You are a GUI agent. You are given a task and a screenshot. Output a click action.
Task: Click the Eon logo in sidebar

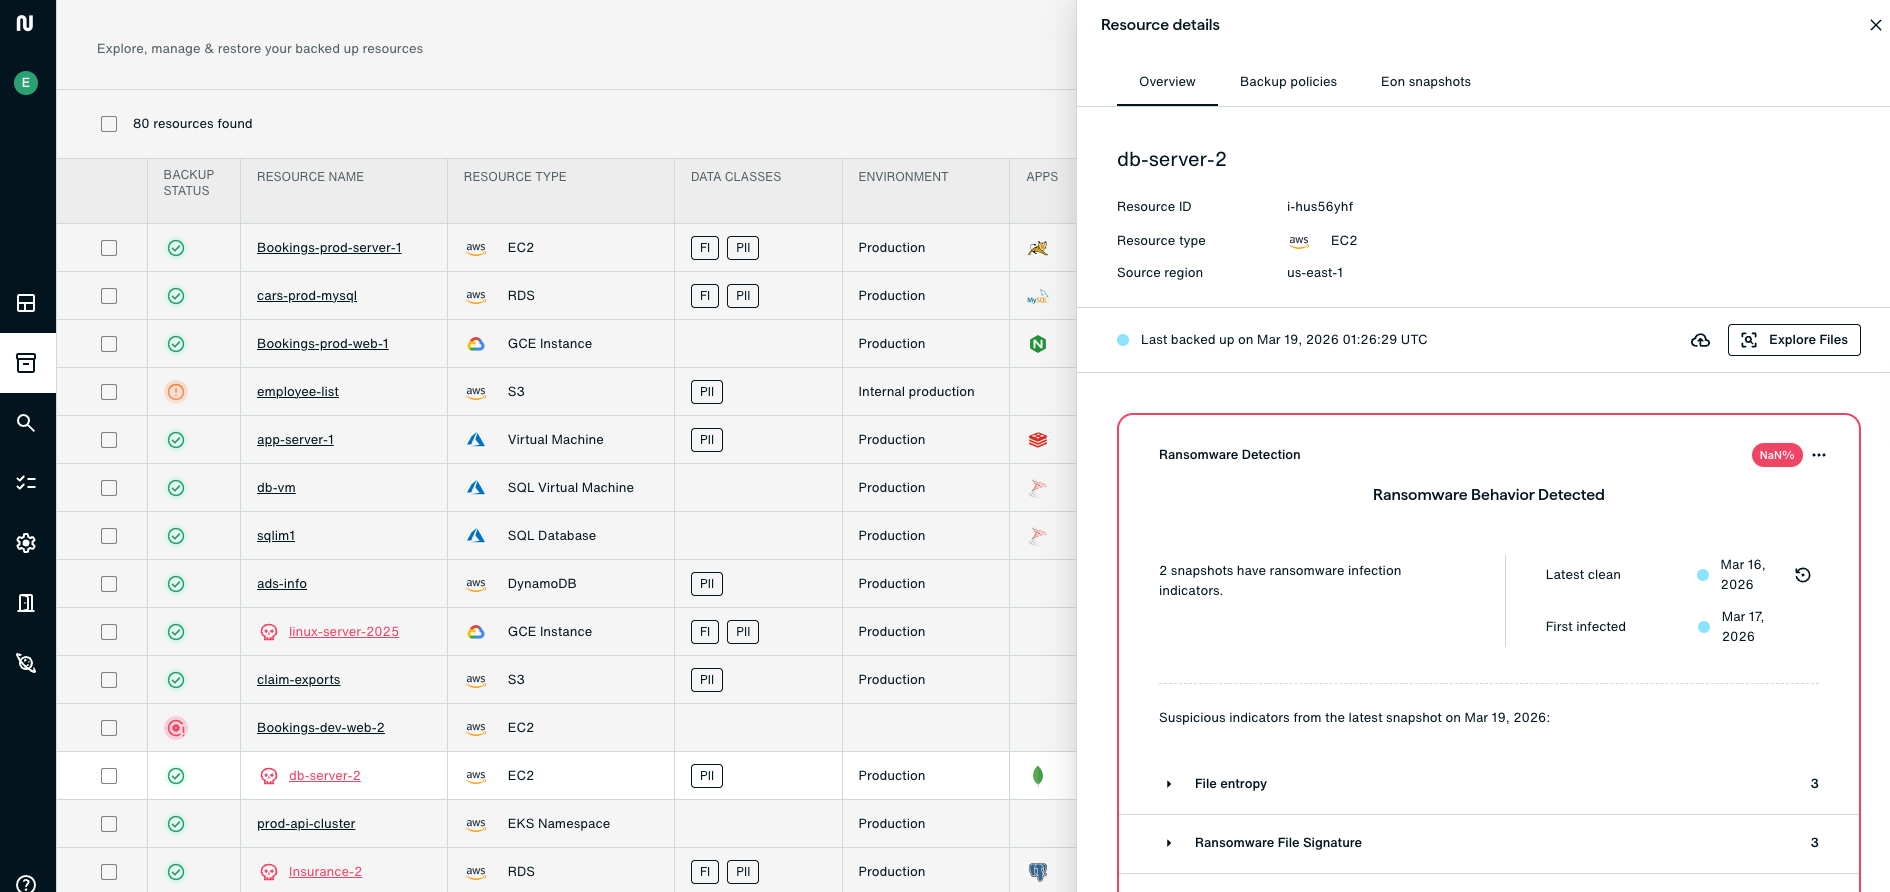26,23
